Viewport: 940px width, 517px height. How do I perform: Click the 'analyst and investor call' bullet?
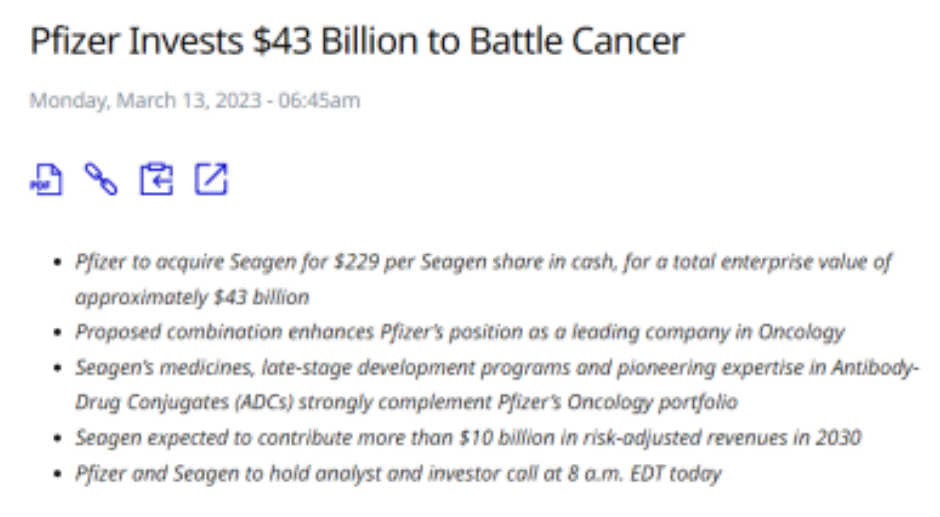[397, 473]
